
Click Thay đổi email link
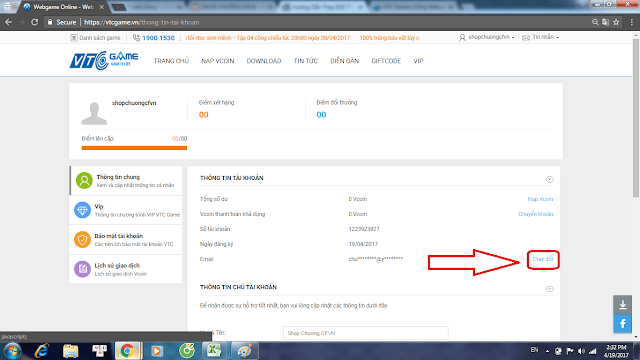pyautogui.click(x=542, y=259)
